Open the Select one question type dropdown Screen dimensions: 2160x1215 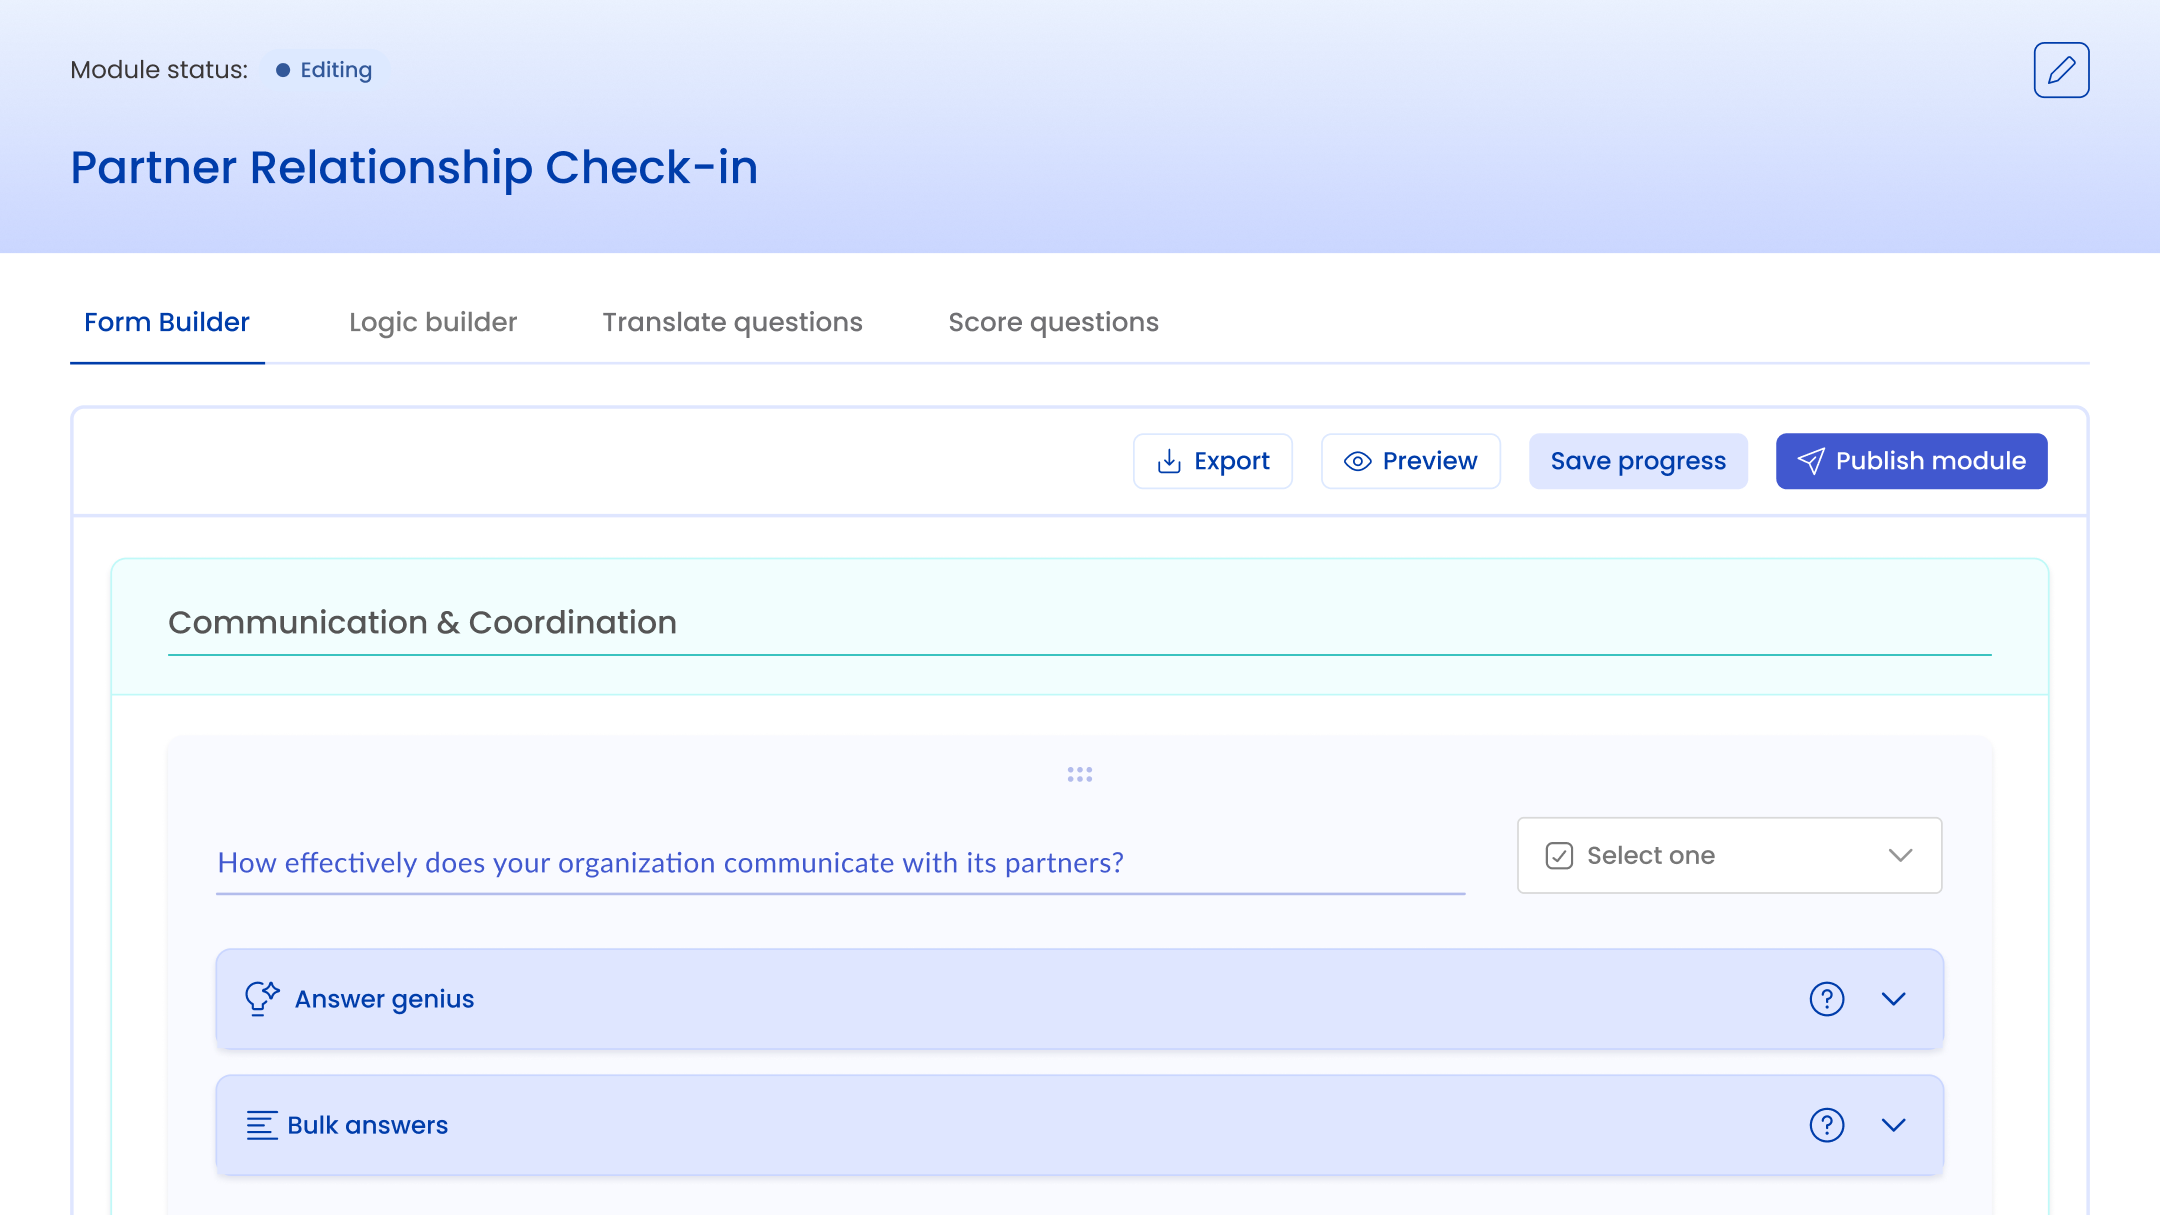click(1730, 855)
